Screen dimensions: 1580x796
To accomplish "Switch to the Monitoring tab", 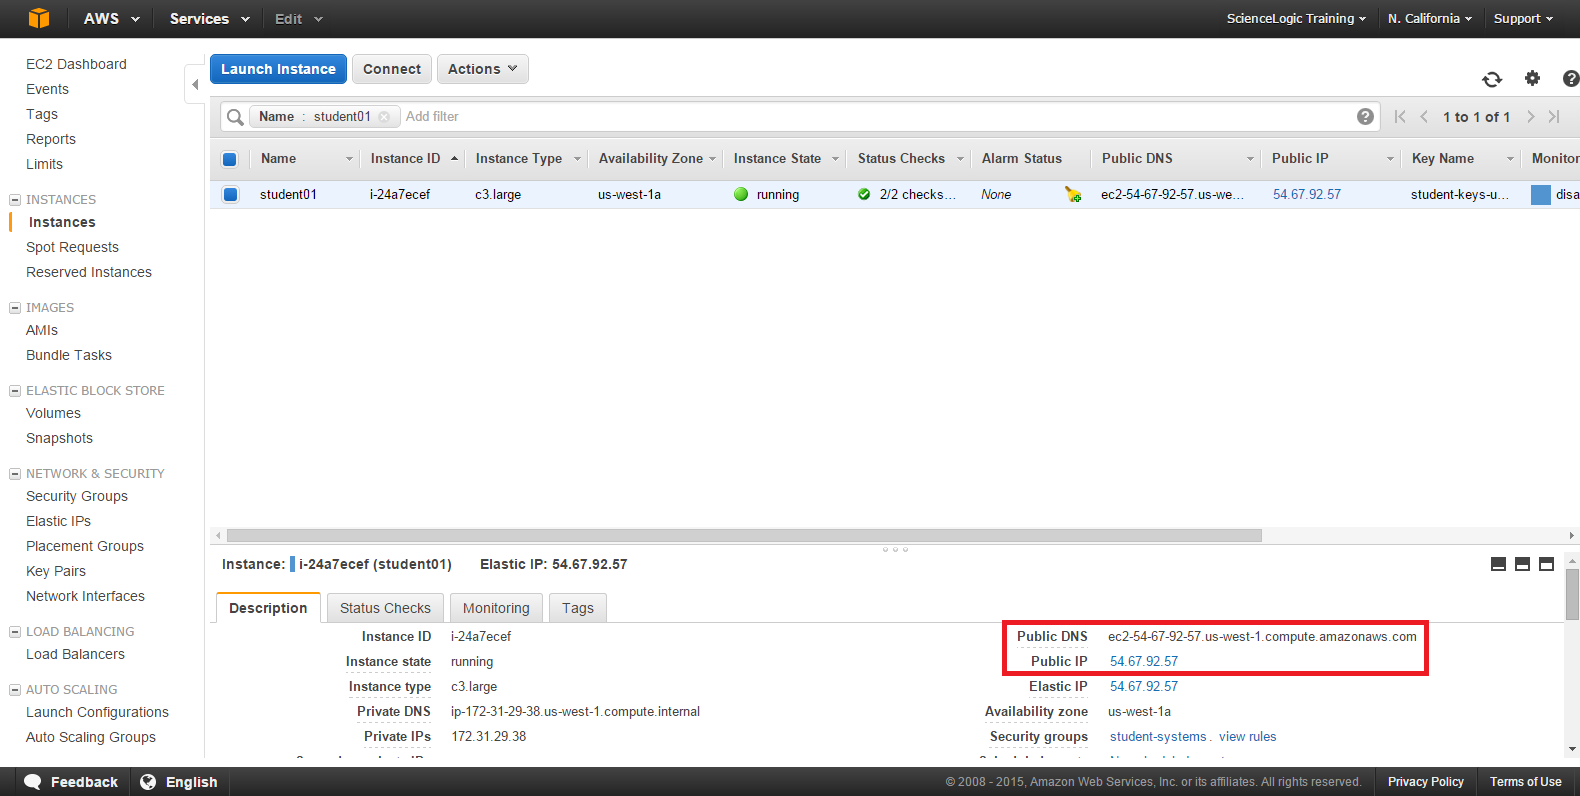I will coord(496,608).
